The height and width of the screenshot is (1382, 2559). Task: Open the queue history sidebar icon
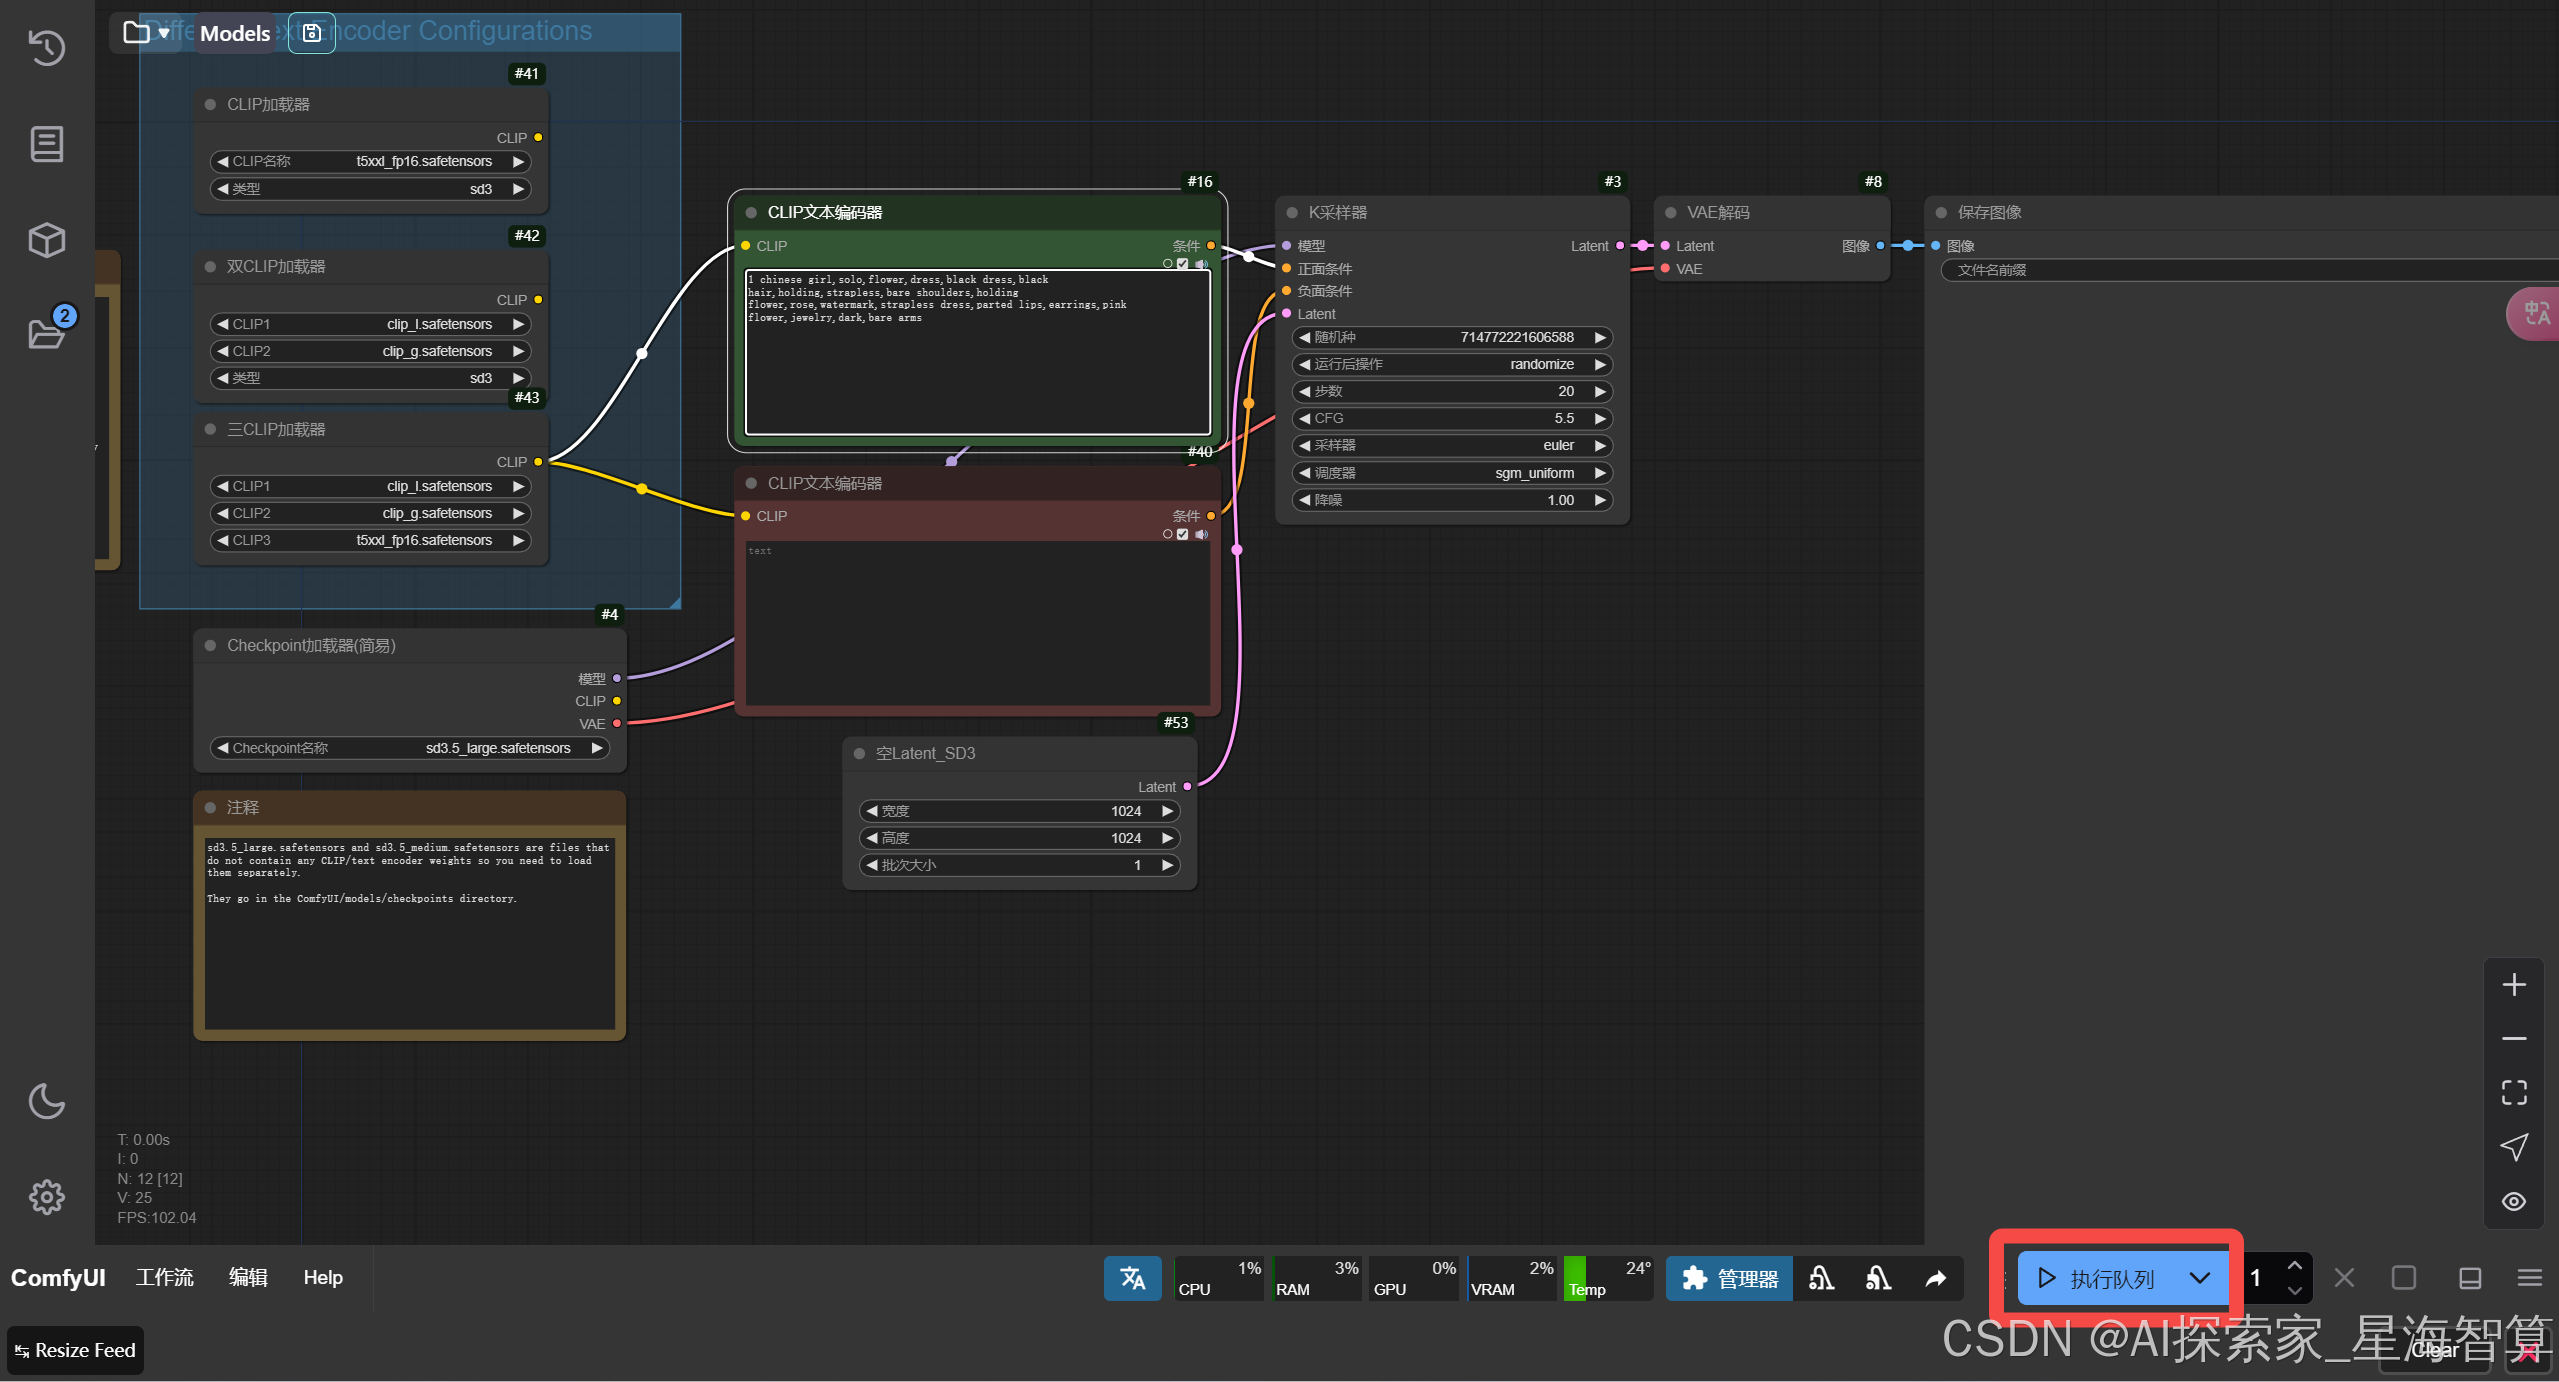point(46,48)
